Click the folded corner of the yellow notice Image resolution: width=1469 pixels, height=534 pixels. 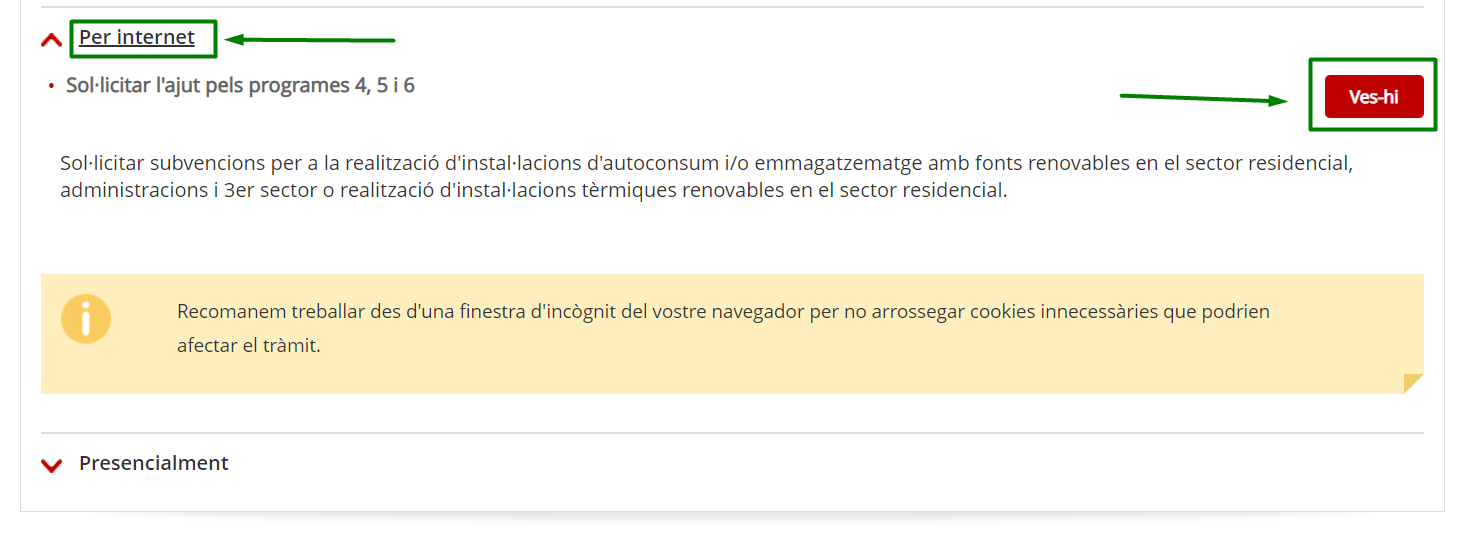coord(1413,383)
